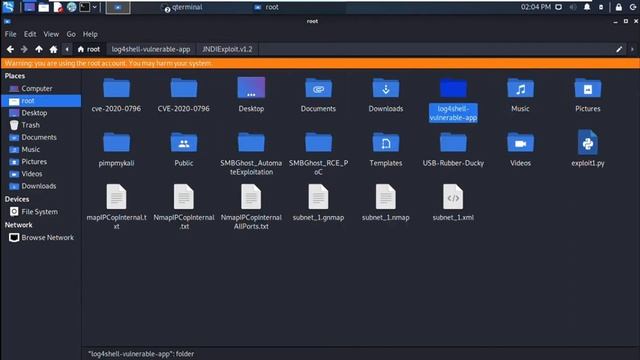Switch to the qterminal taskbar window
Screen dimensions: 640x360
pos(183,7)
